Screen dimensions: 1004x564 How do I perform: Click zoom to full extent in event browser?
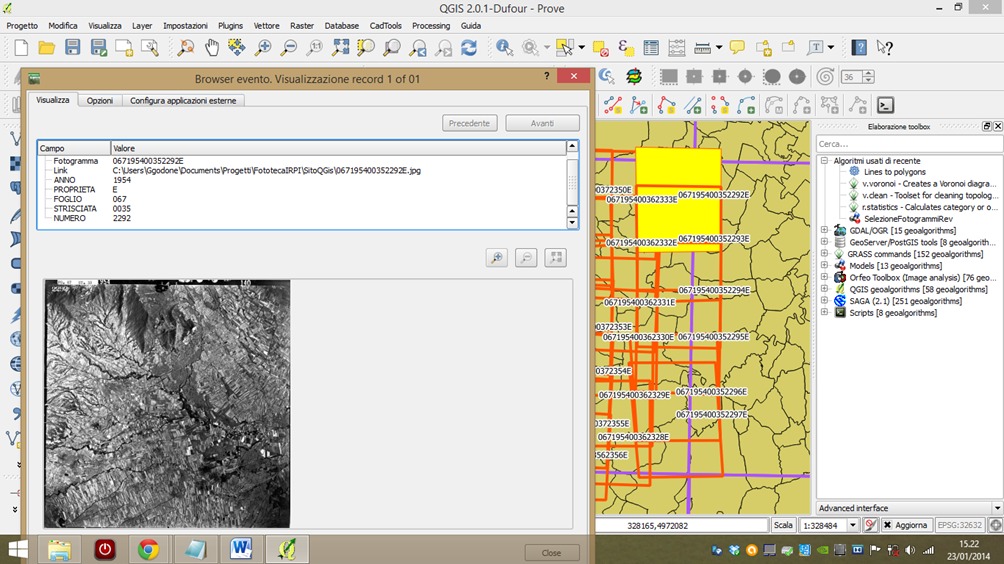click(x=556, y=258)
